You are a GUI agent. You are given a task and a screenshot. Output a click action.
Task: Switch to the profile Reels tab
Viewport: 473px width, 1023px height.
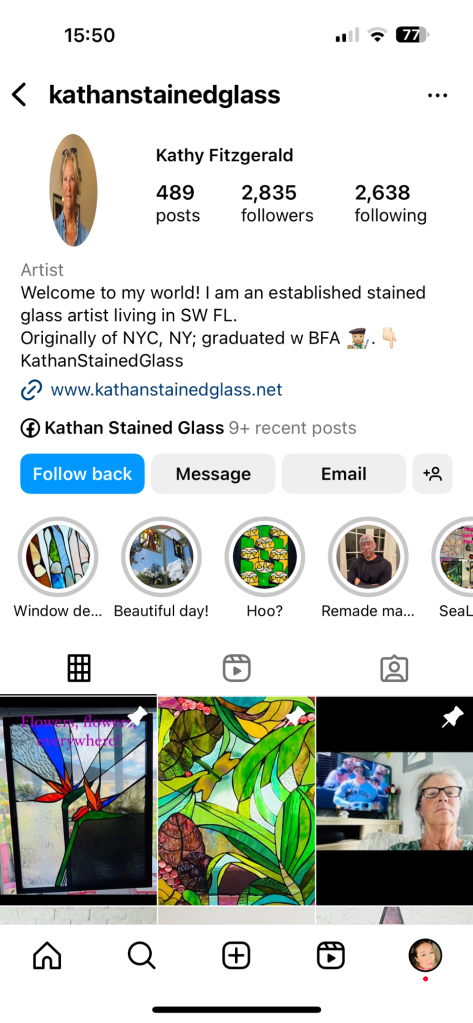[x=236, y=669]
